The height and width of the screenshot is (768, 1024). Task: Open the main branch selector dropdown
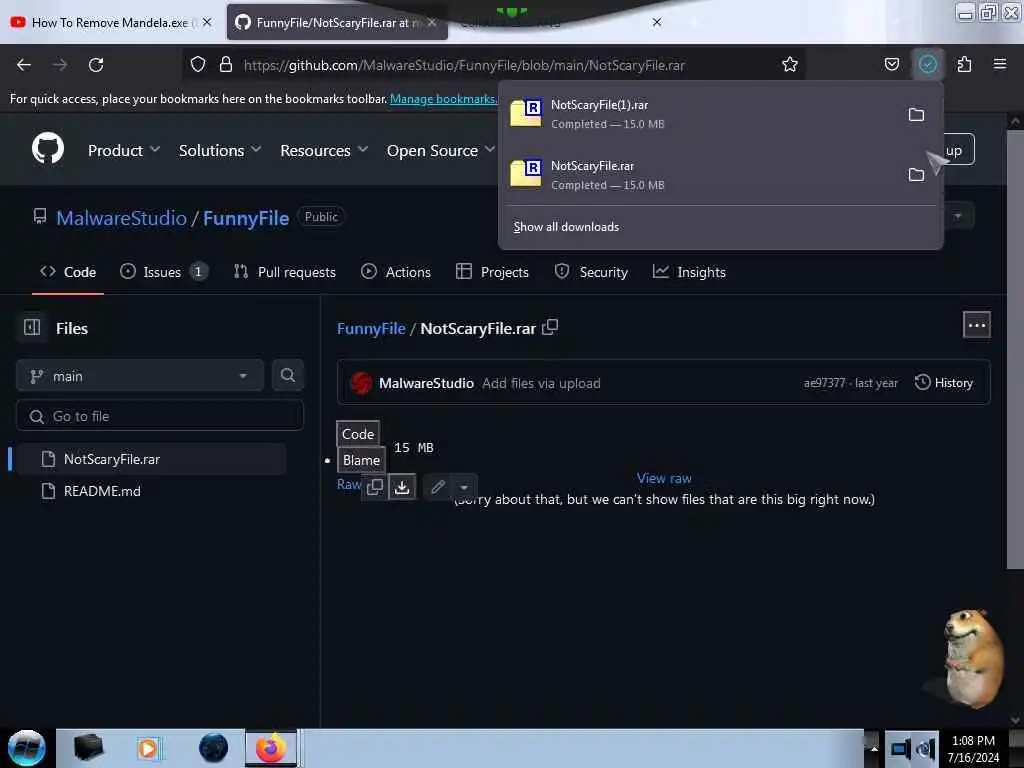click(x=140, y=376)
